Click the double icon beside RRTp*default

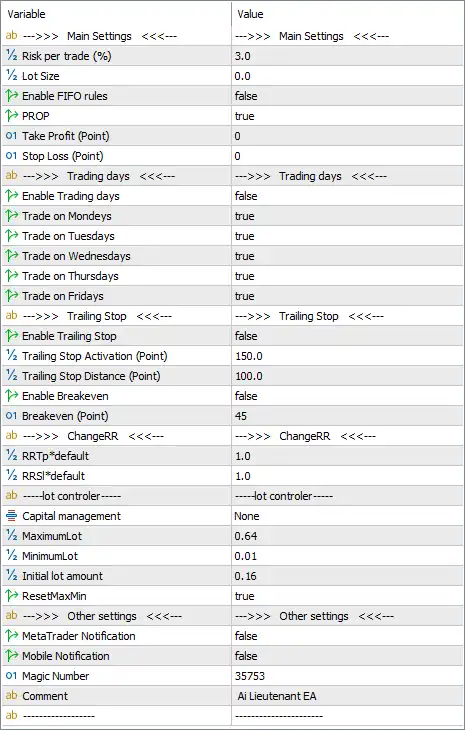coord(11,456)
